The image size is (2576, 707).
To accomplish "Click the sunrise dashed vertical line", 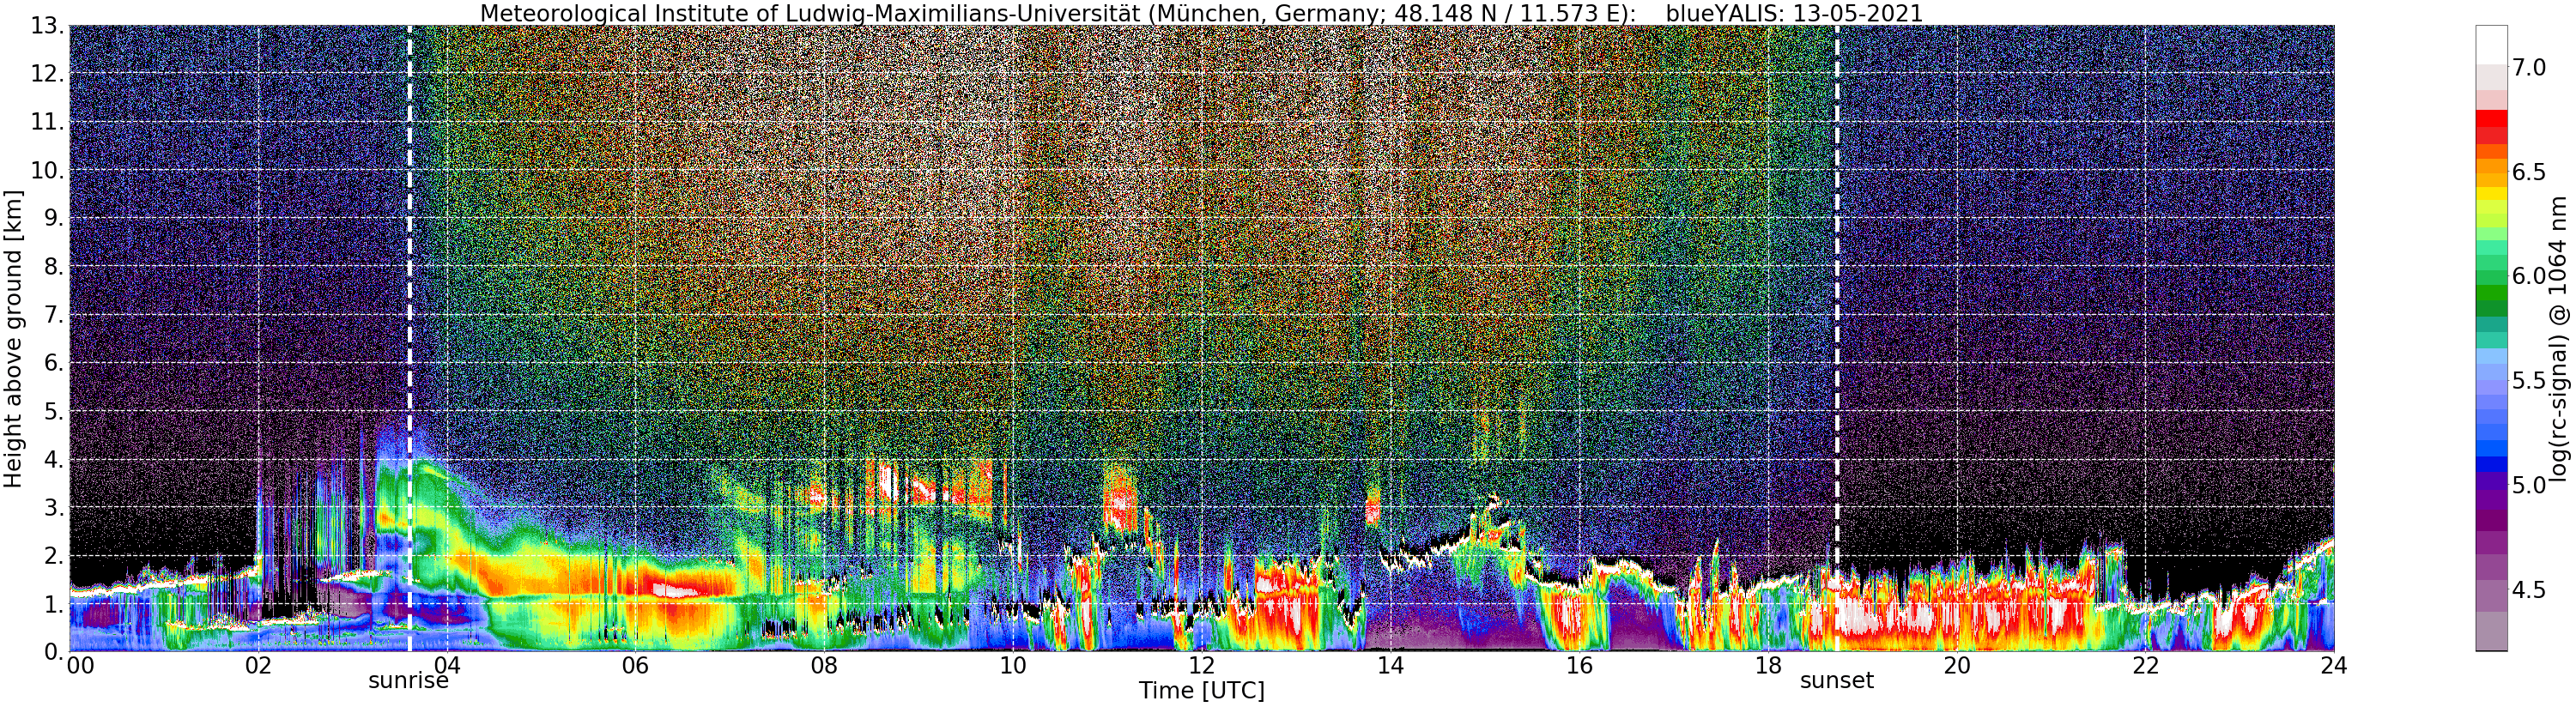I will tap(410, 338).
